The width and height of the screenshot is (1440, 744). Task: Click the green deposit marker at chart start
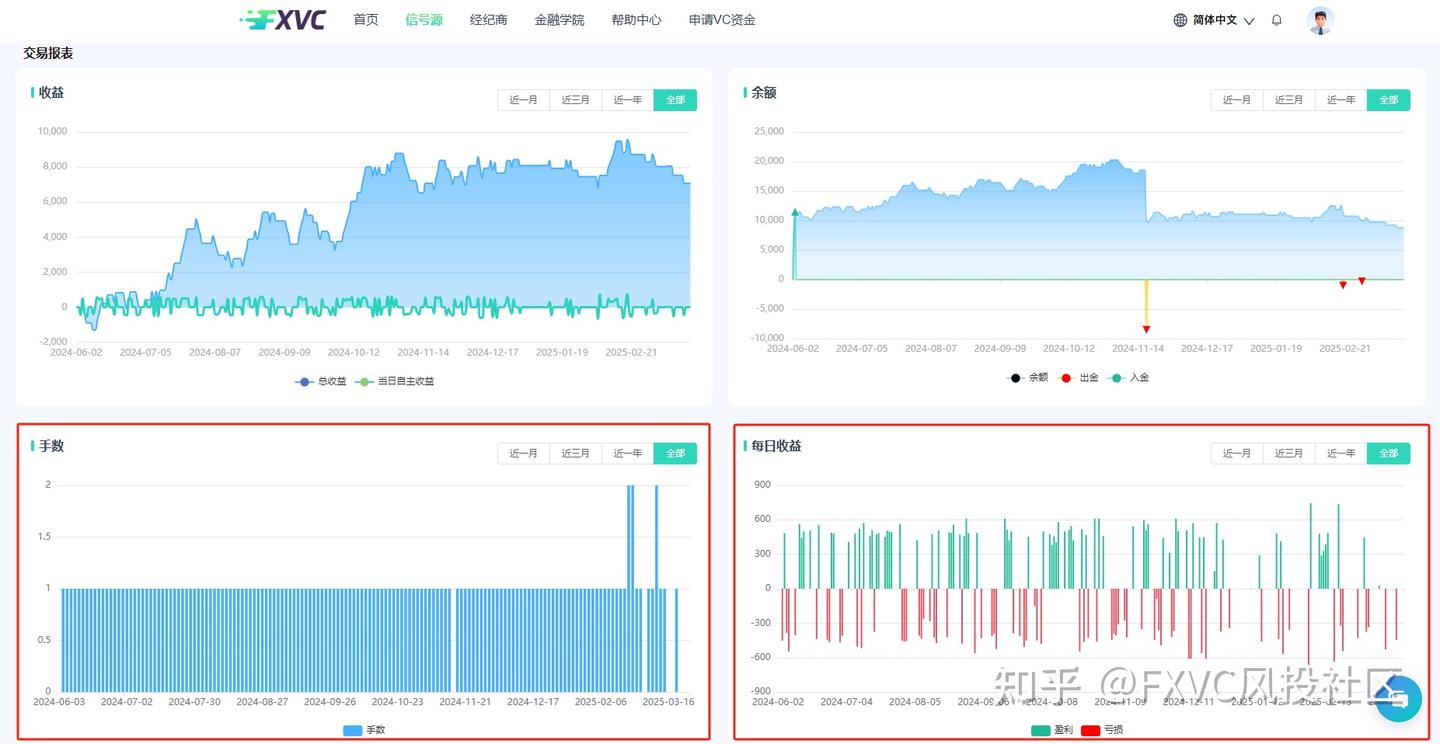(x=795, y=212)
